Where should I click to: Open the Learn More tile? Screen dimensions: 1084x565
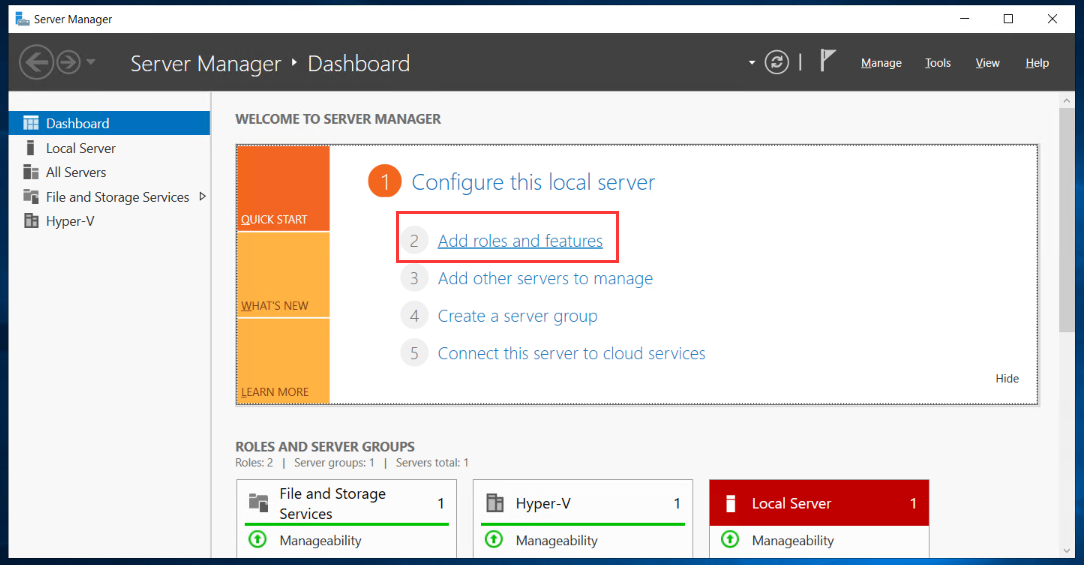(283, 361)
